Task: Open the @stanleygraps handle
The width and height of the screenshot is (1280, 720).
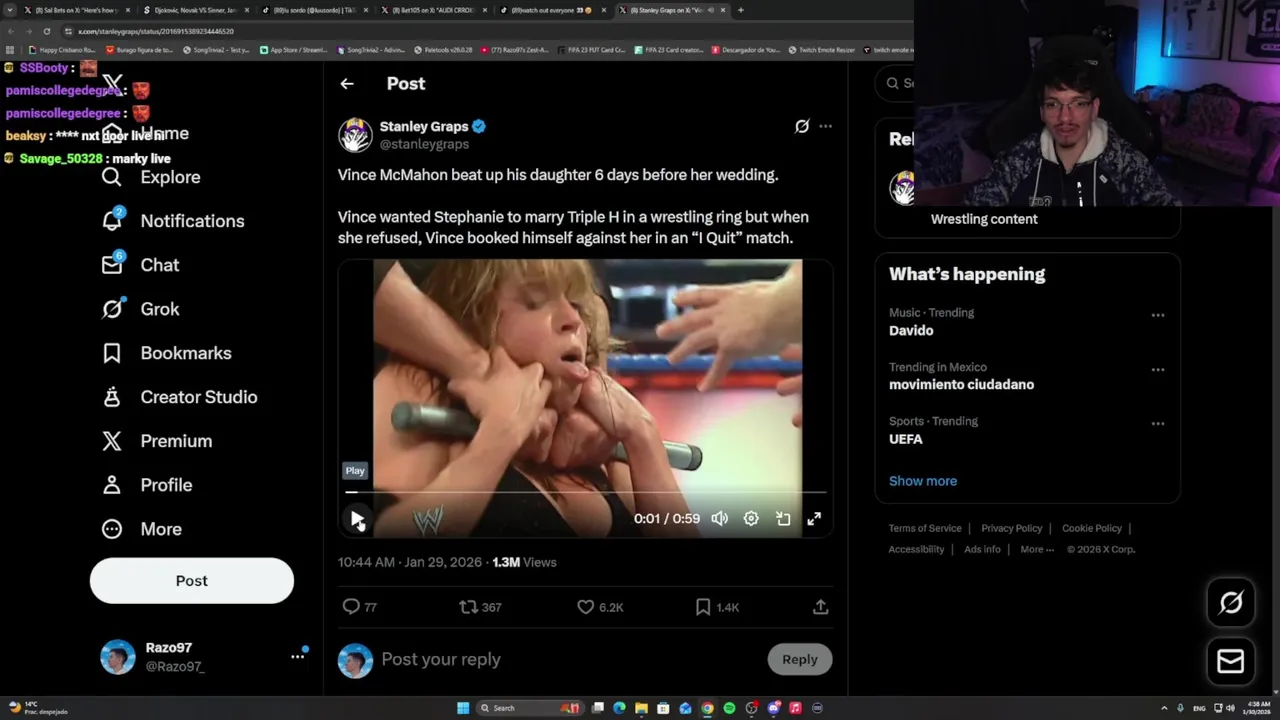Action: (424, 144)
